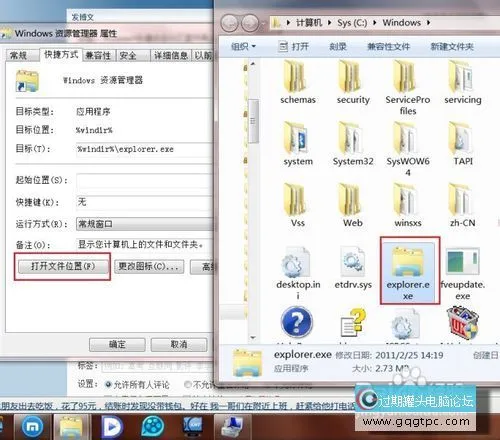This screenshot has height=440, width=500.
Task: Click the 兼容性文件 toolbar command
Action: click(x=388, y=46)
